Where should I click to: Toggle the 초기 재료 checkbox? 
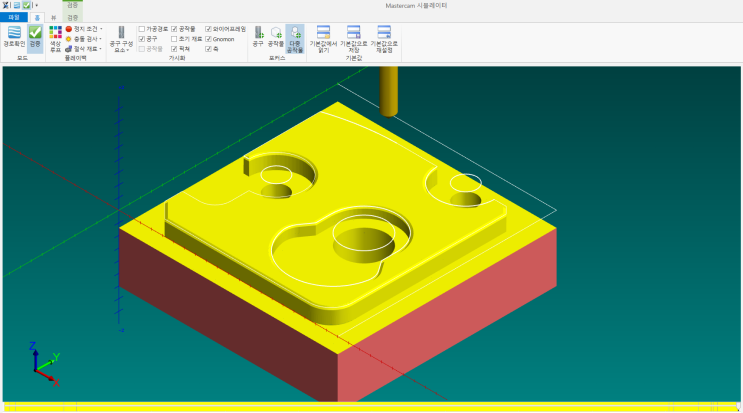point(175,39)
